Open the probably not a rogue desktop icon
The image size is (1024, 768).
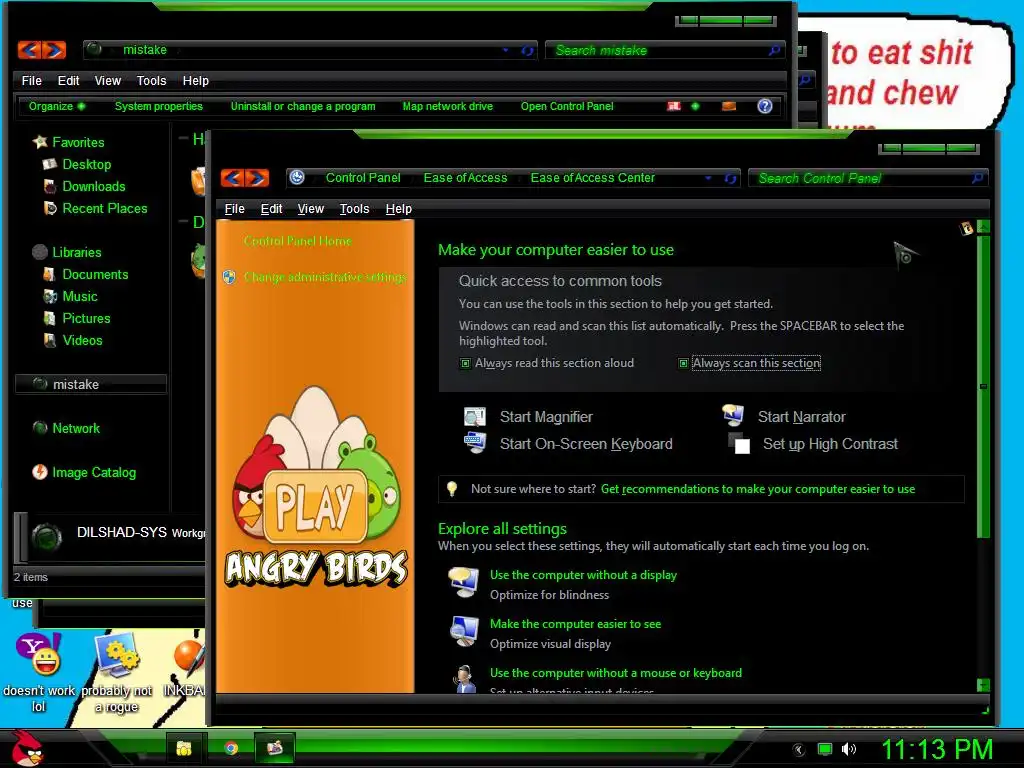pyautogui.click(x=117, y=654)
